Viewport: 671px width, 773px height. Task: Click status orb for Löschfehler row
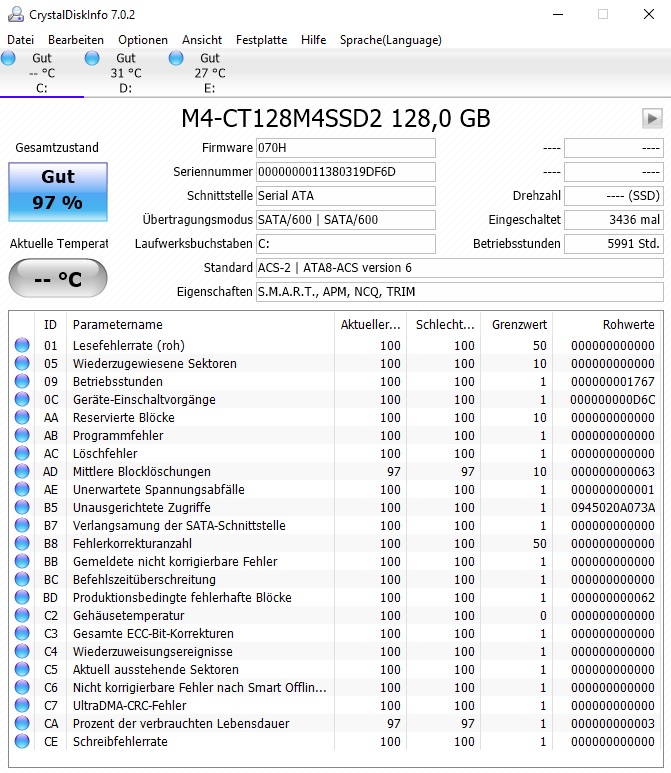(22, 453)
